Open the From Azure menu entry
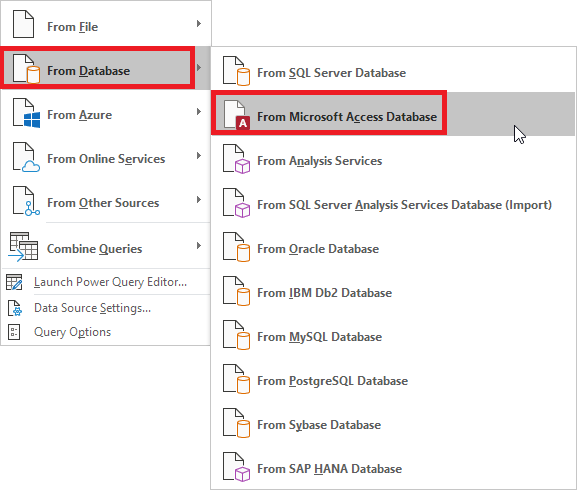577x490 pixels. point(106,112)
